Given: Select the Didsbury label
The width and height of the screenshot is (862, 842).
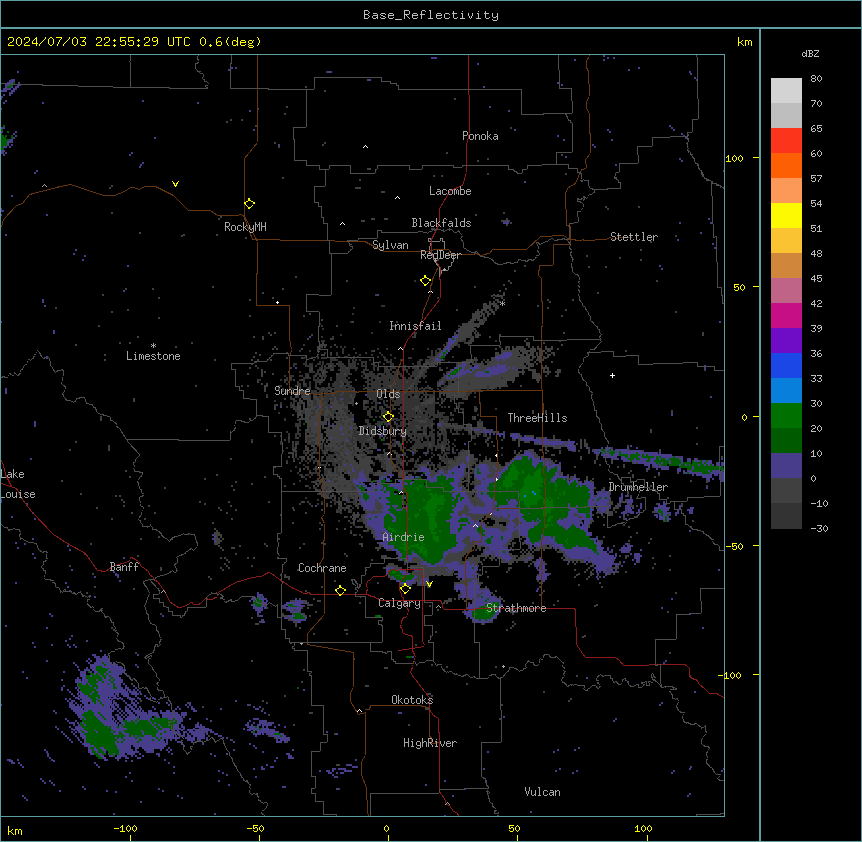Looking at the screenshot, I should pos(383,431).
